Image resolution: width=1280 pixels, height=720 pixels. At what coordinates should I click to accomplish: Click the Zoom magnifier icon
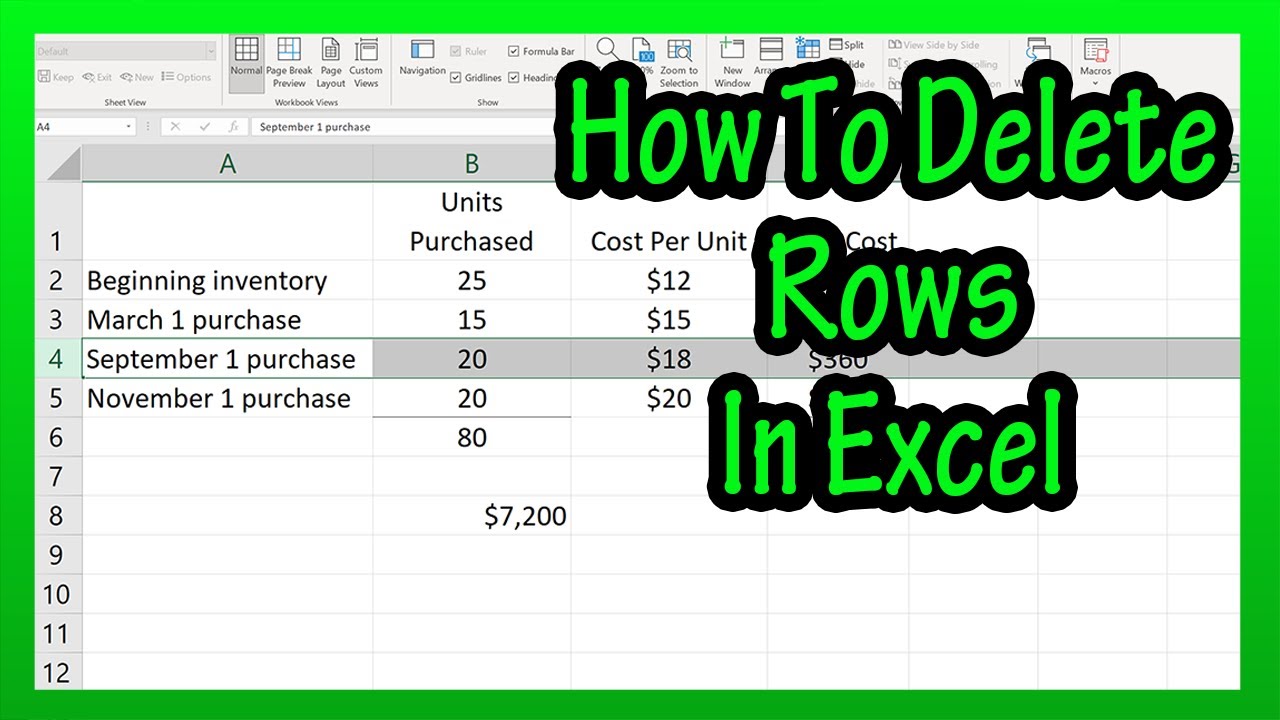click(606, 50)
